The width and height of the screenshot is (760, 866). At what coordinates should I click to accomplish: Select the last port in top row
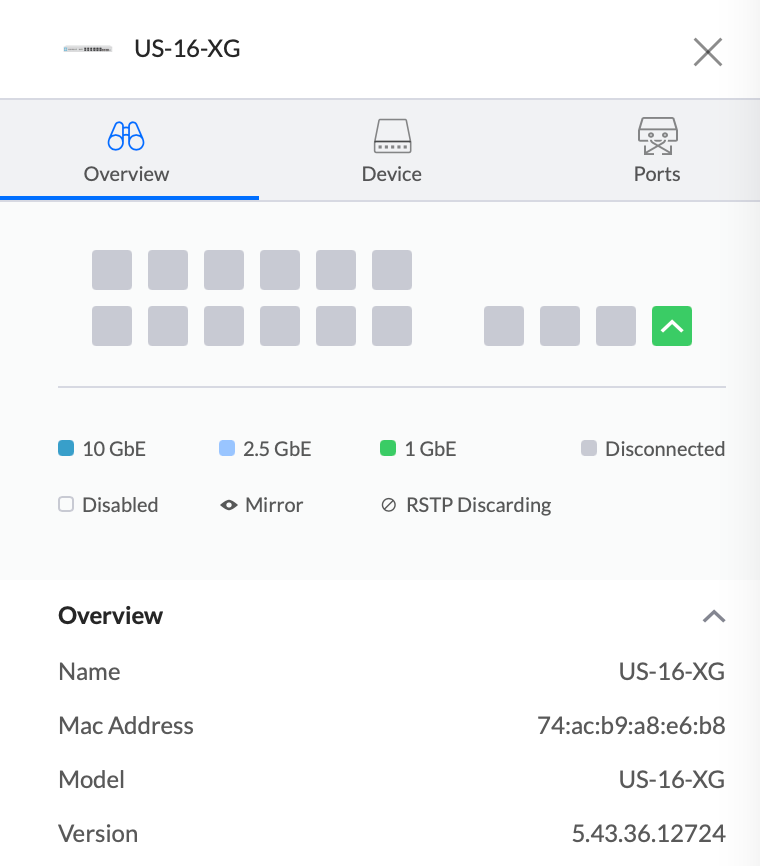coord(392,270)
